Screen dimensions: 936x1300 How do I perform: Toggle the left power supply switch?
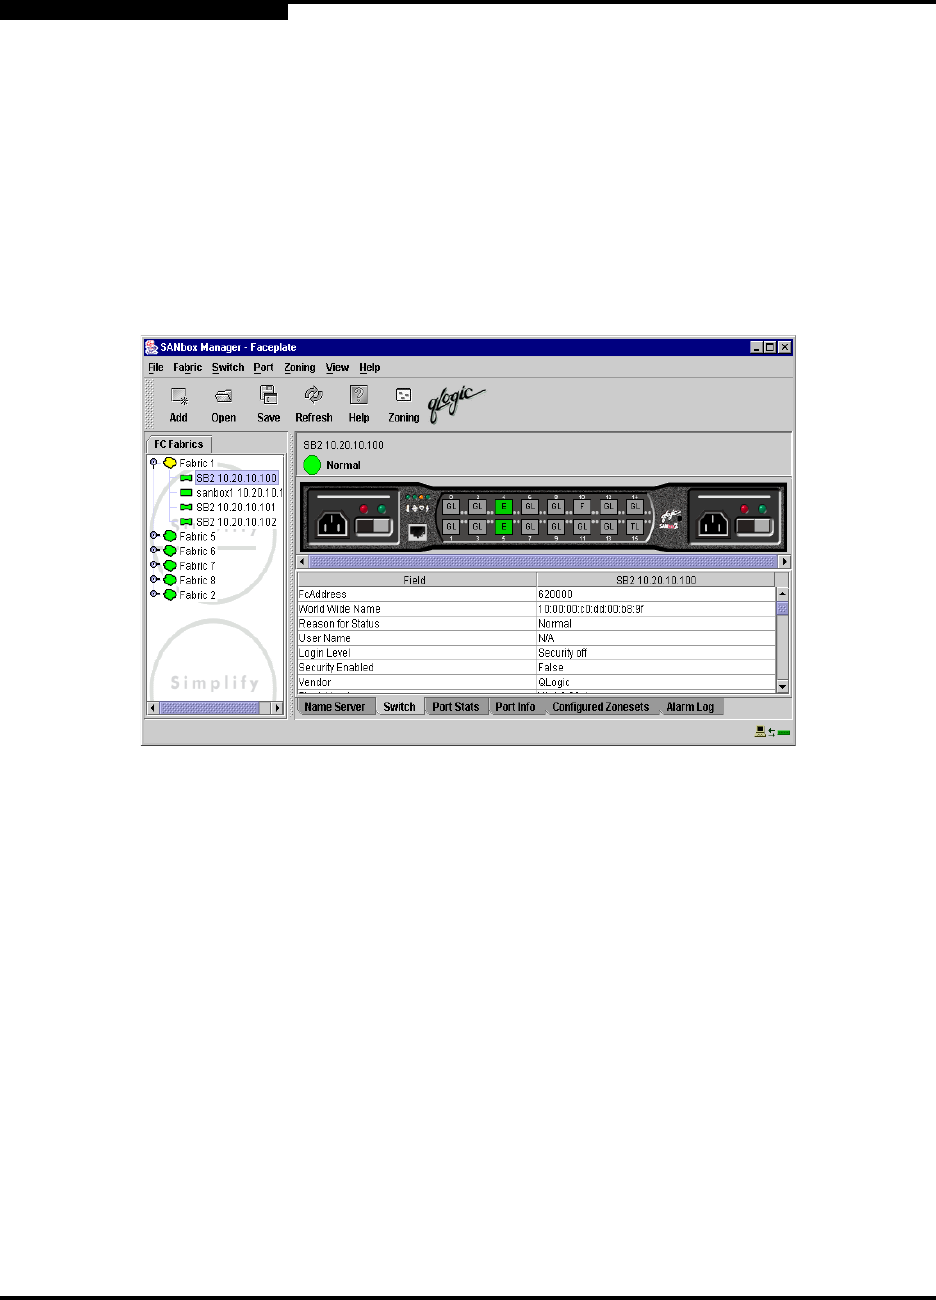(x=375, y=527)
